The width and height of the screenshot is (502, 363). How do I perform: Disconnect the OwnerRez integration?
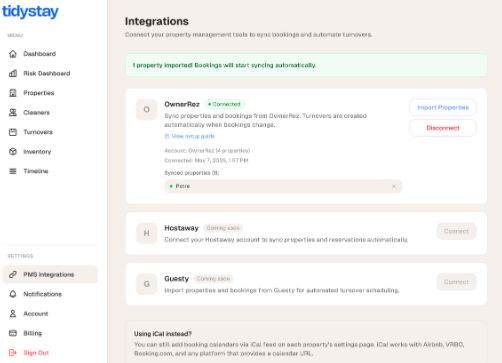point(443,128)
